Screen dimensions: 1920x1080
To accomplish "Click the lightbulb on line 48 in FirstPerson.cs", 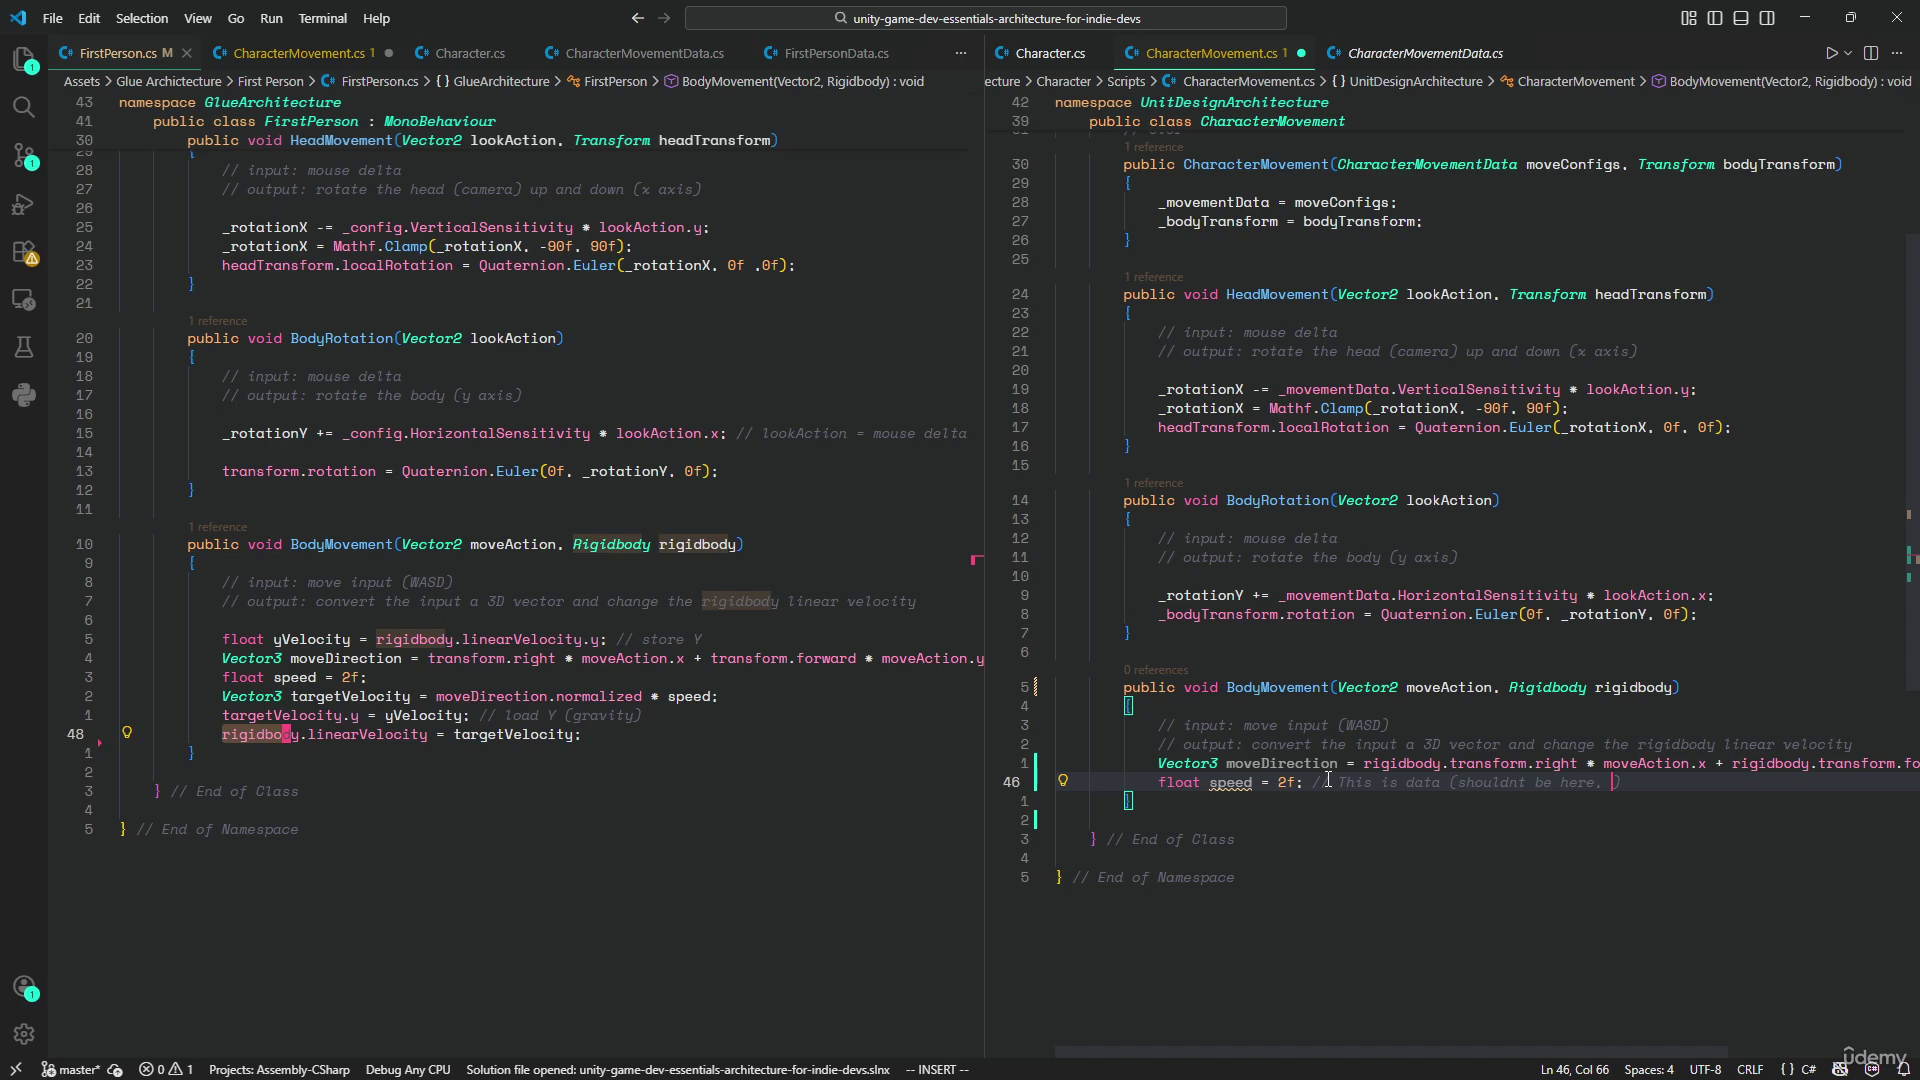I will click(127, 733).
